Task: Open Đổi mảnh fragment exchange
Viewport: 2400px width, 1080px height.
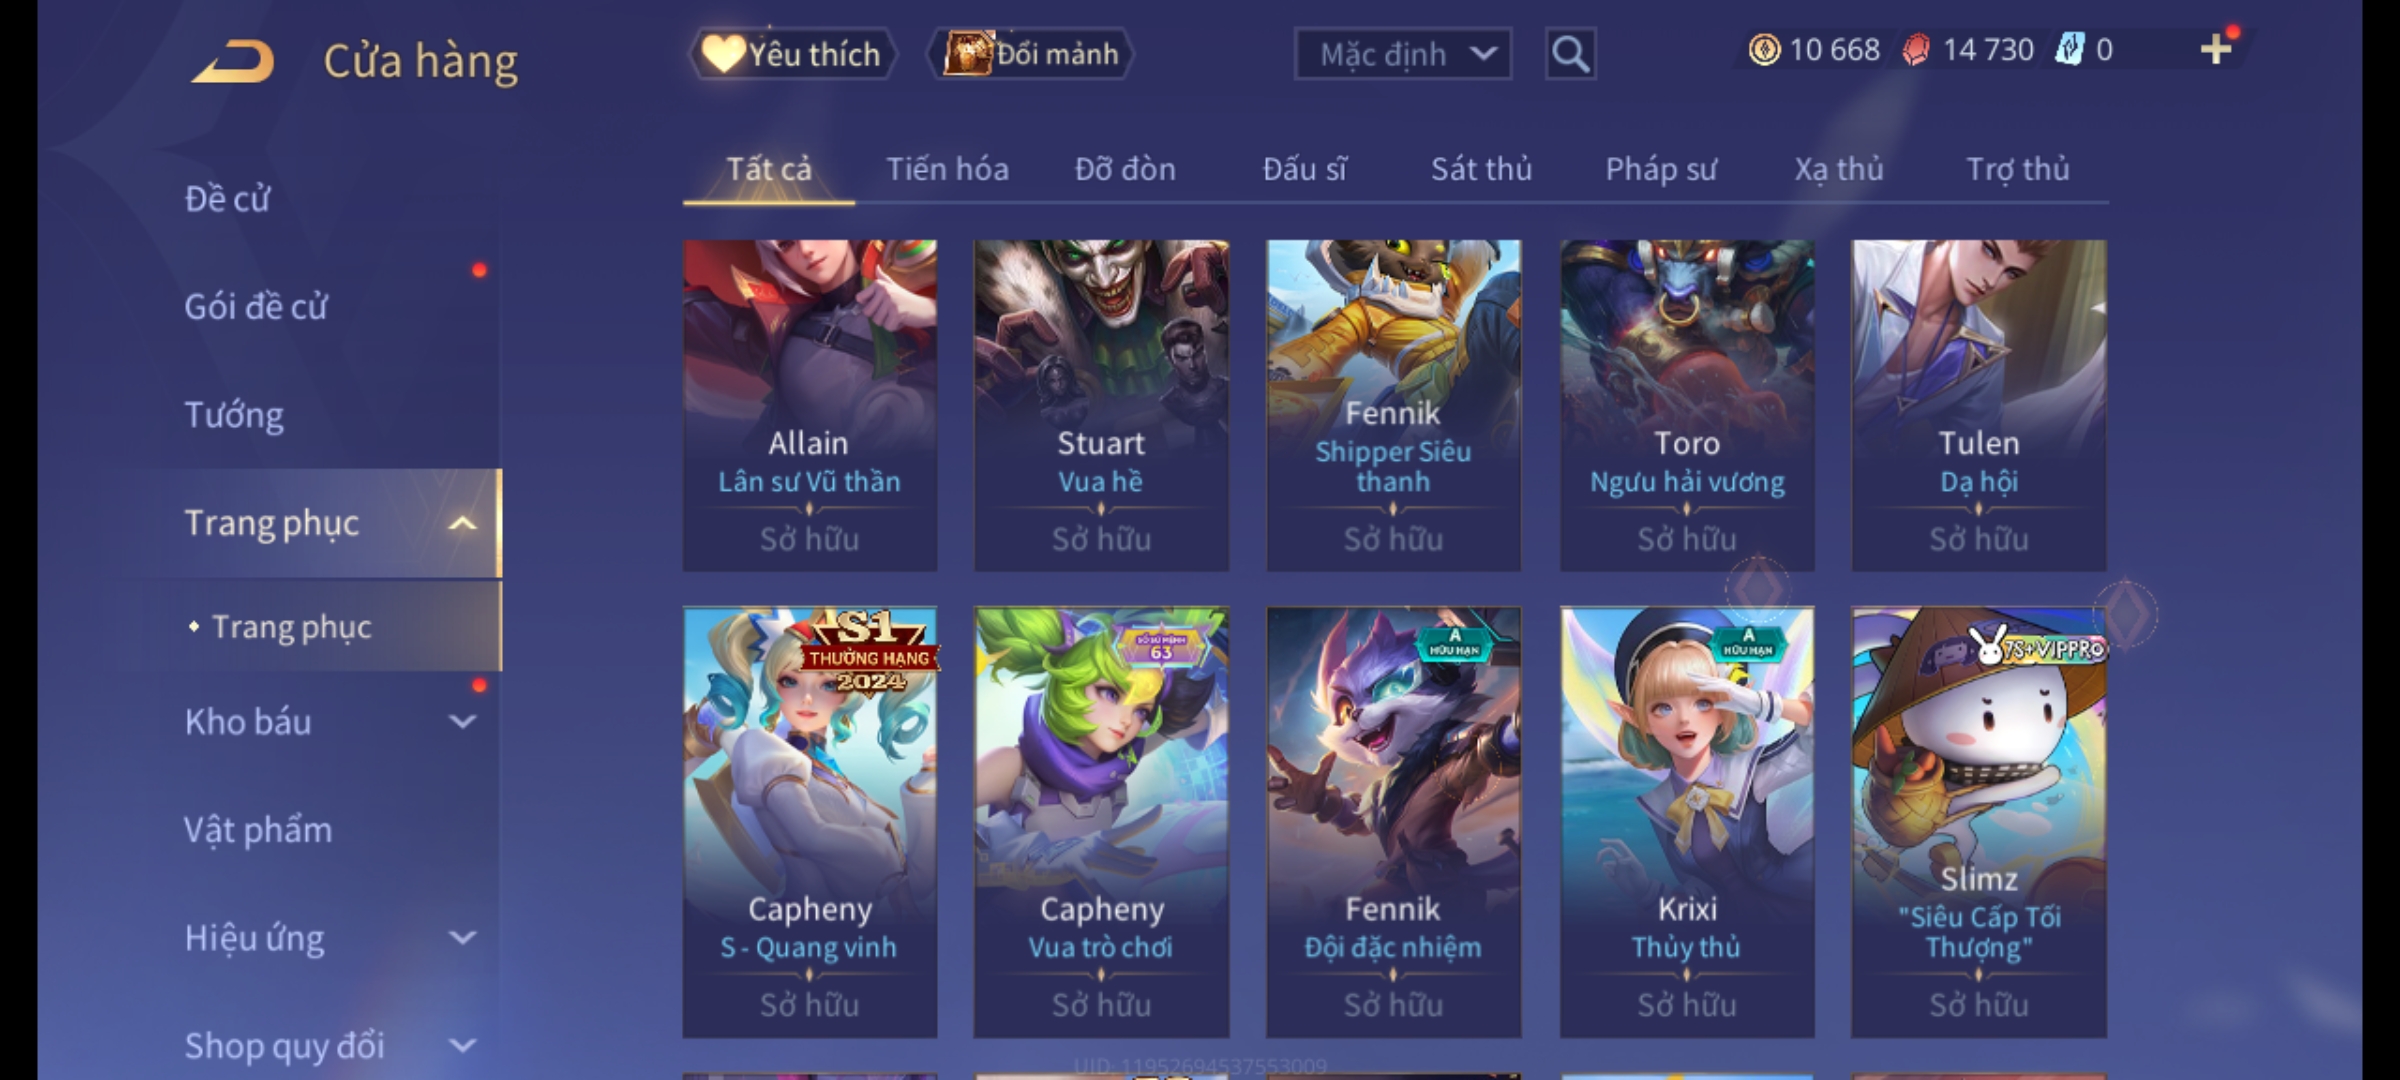Action: (1031, 54)
